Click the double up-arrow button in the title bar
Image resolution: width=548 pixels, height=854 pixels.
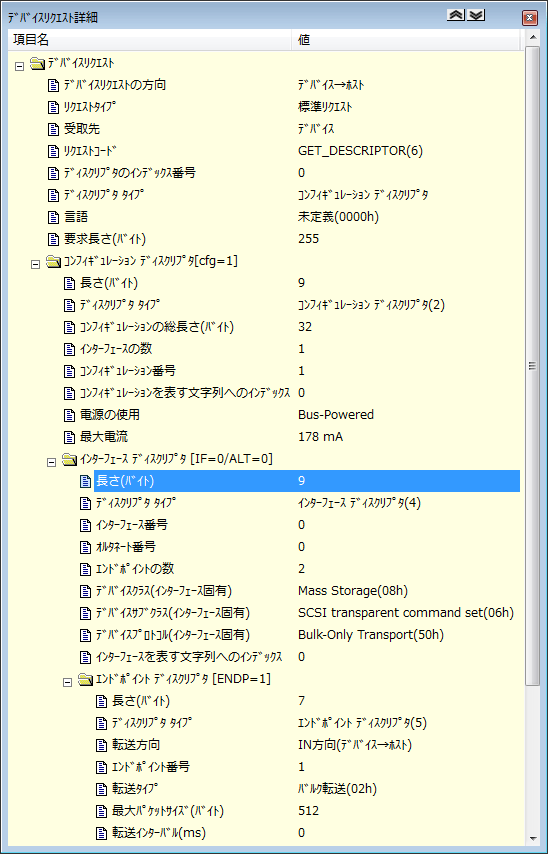tap(455, 16)
